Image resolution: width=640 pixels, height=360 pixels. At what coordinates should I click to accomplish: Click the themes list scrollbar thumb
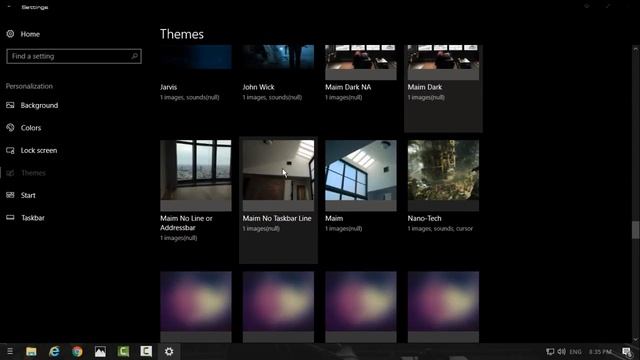[x=636, y=230]
